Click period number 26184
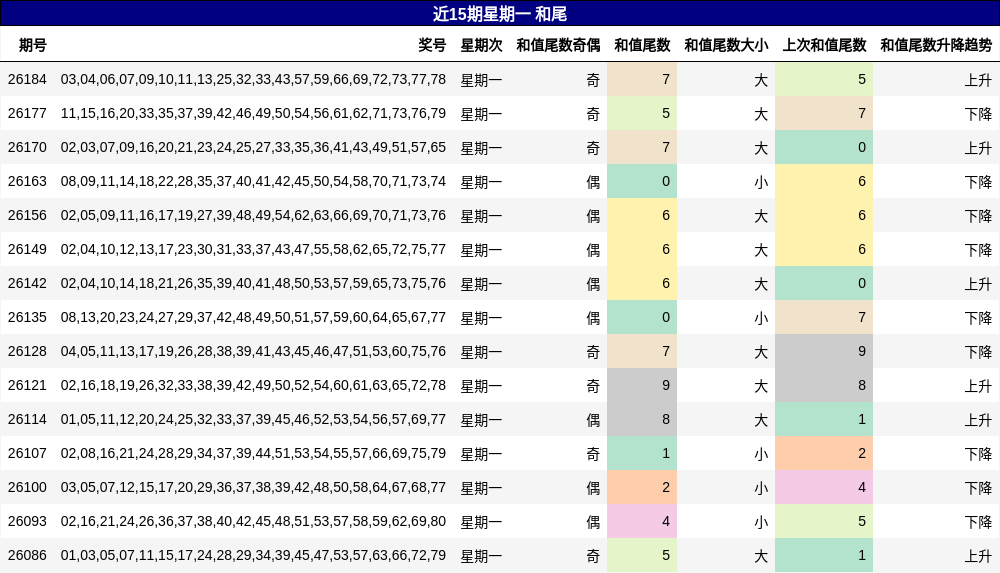Viewport: 1000px width, 573px height. click(x=27, y=79)
